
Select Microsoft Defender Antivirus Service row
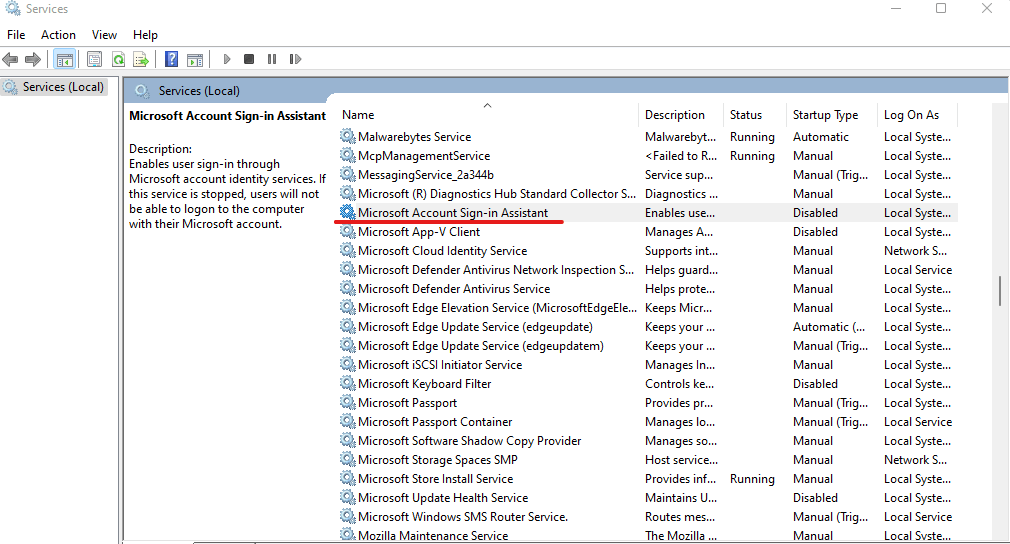click(x=647, y=288)
